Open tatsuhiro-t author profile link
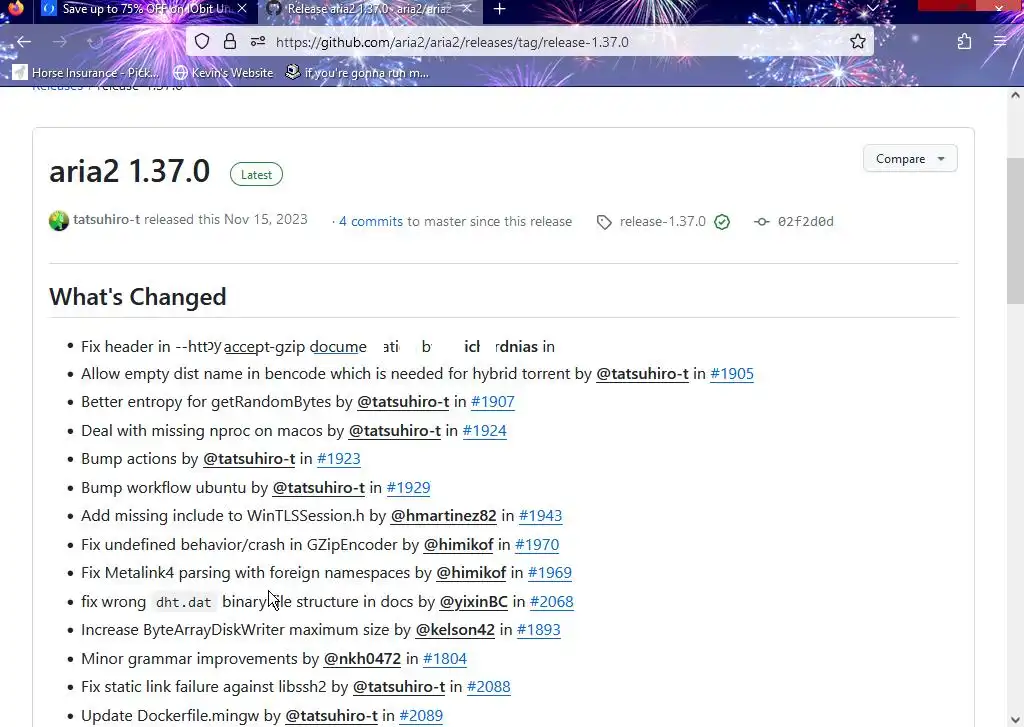Image resolution: width=1024 pixels, height=727 pixels. [x=106, y=219]
